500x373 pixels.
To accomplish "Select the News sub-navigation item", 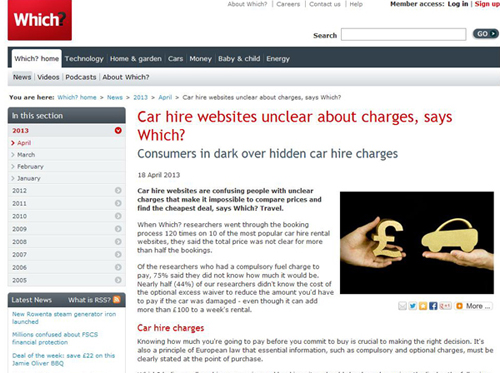I will [22, 77].
